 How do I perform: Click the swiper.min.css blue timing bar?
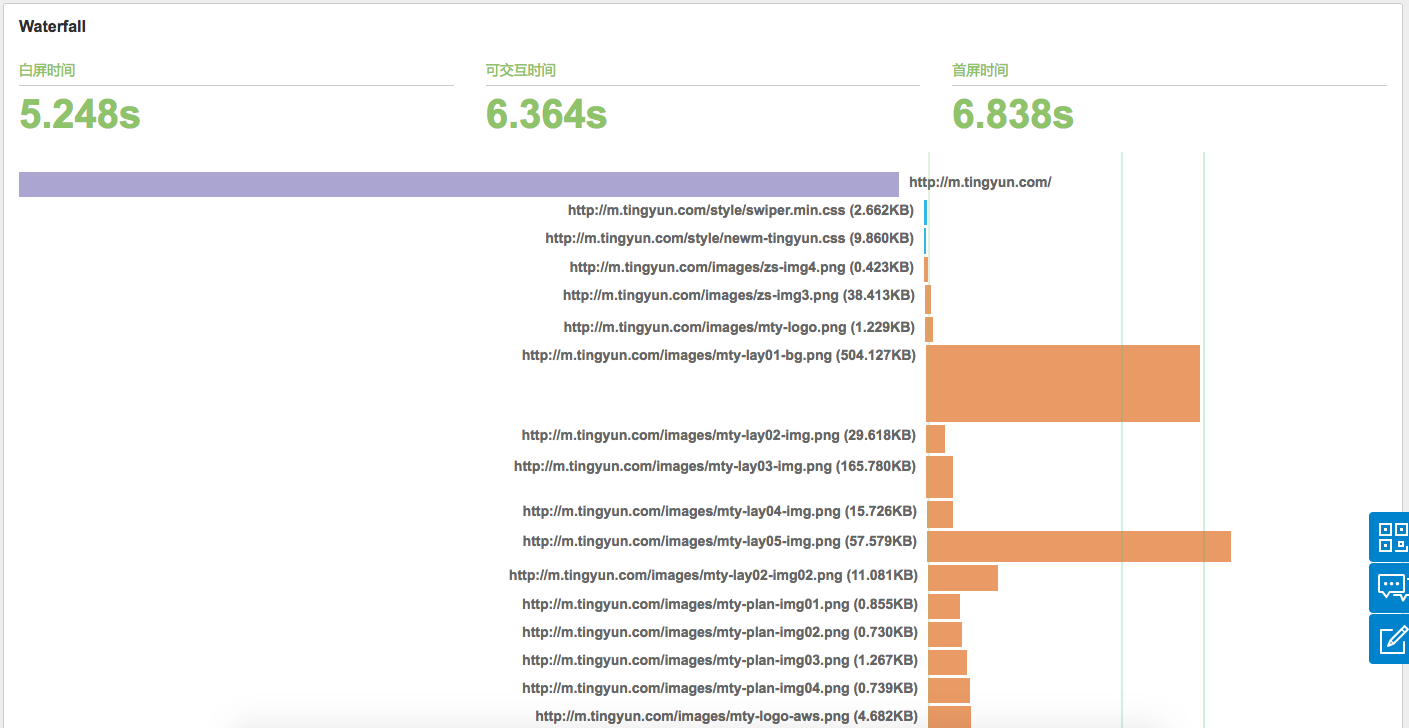click(926, 212)
